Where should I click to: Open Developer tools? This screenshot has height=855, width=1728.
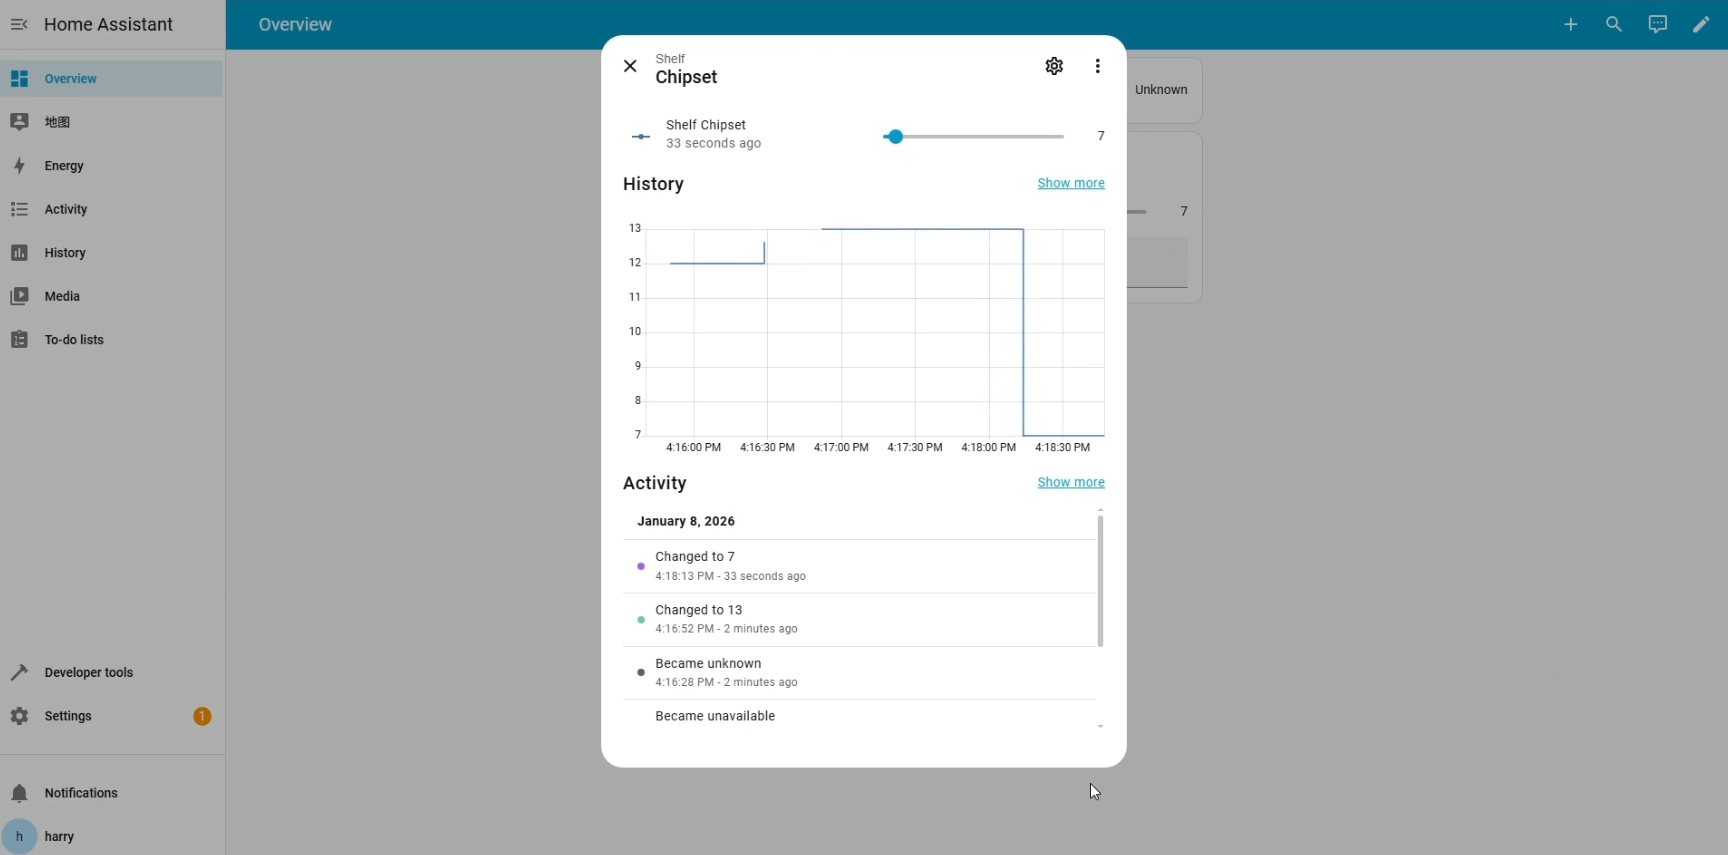click(88, 672)
